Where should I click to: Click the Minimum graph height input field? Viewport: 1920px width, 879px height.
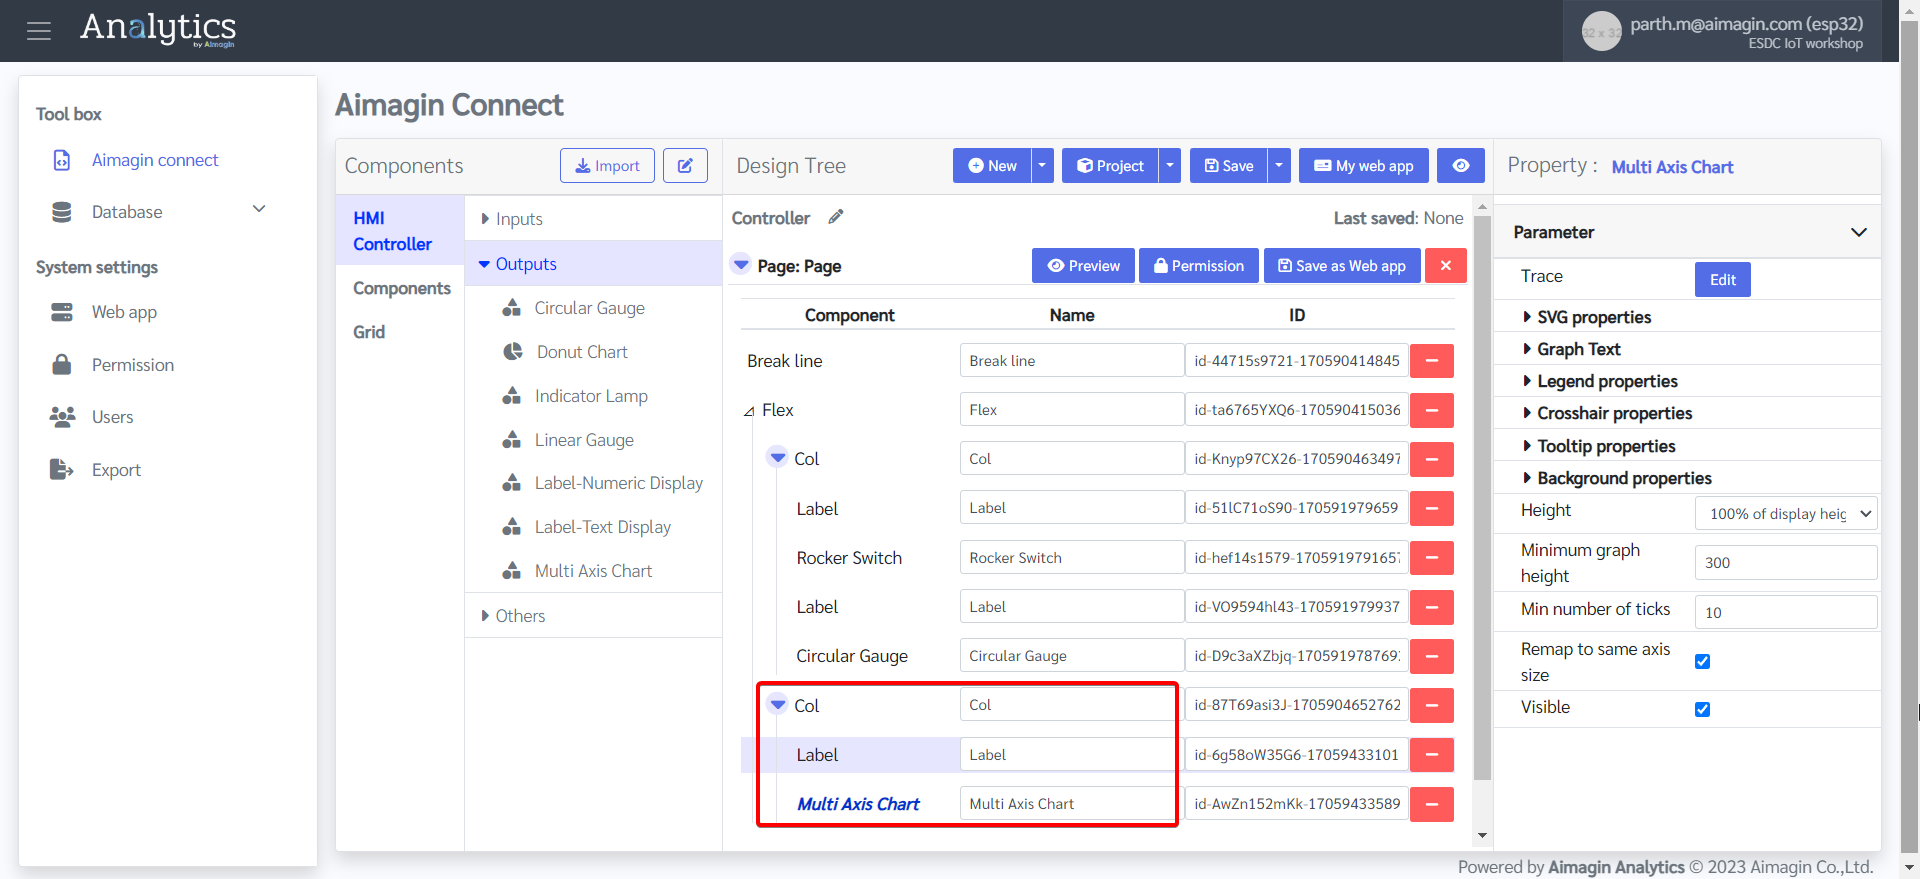pyautogui.click(x=1786, y=563)
